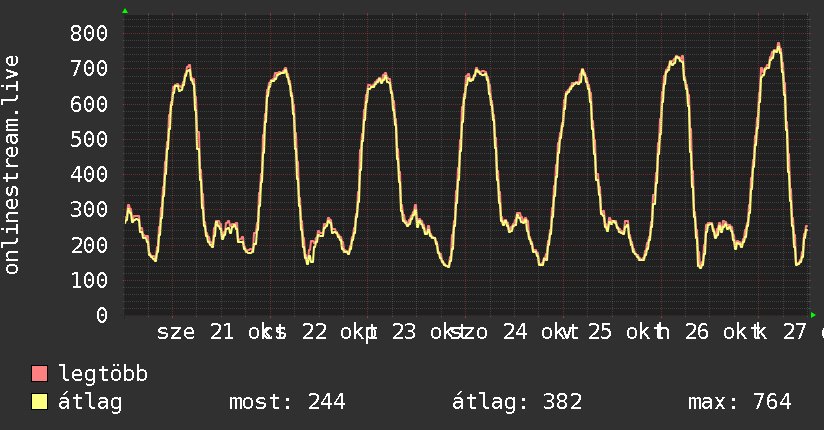Click the most: 244 value
Screen dimensions: 824x430
point(287,402)
